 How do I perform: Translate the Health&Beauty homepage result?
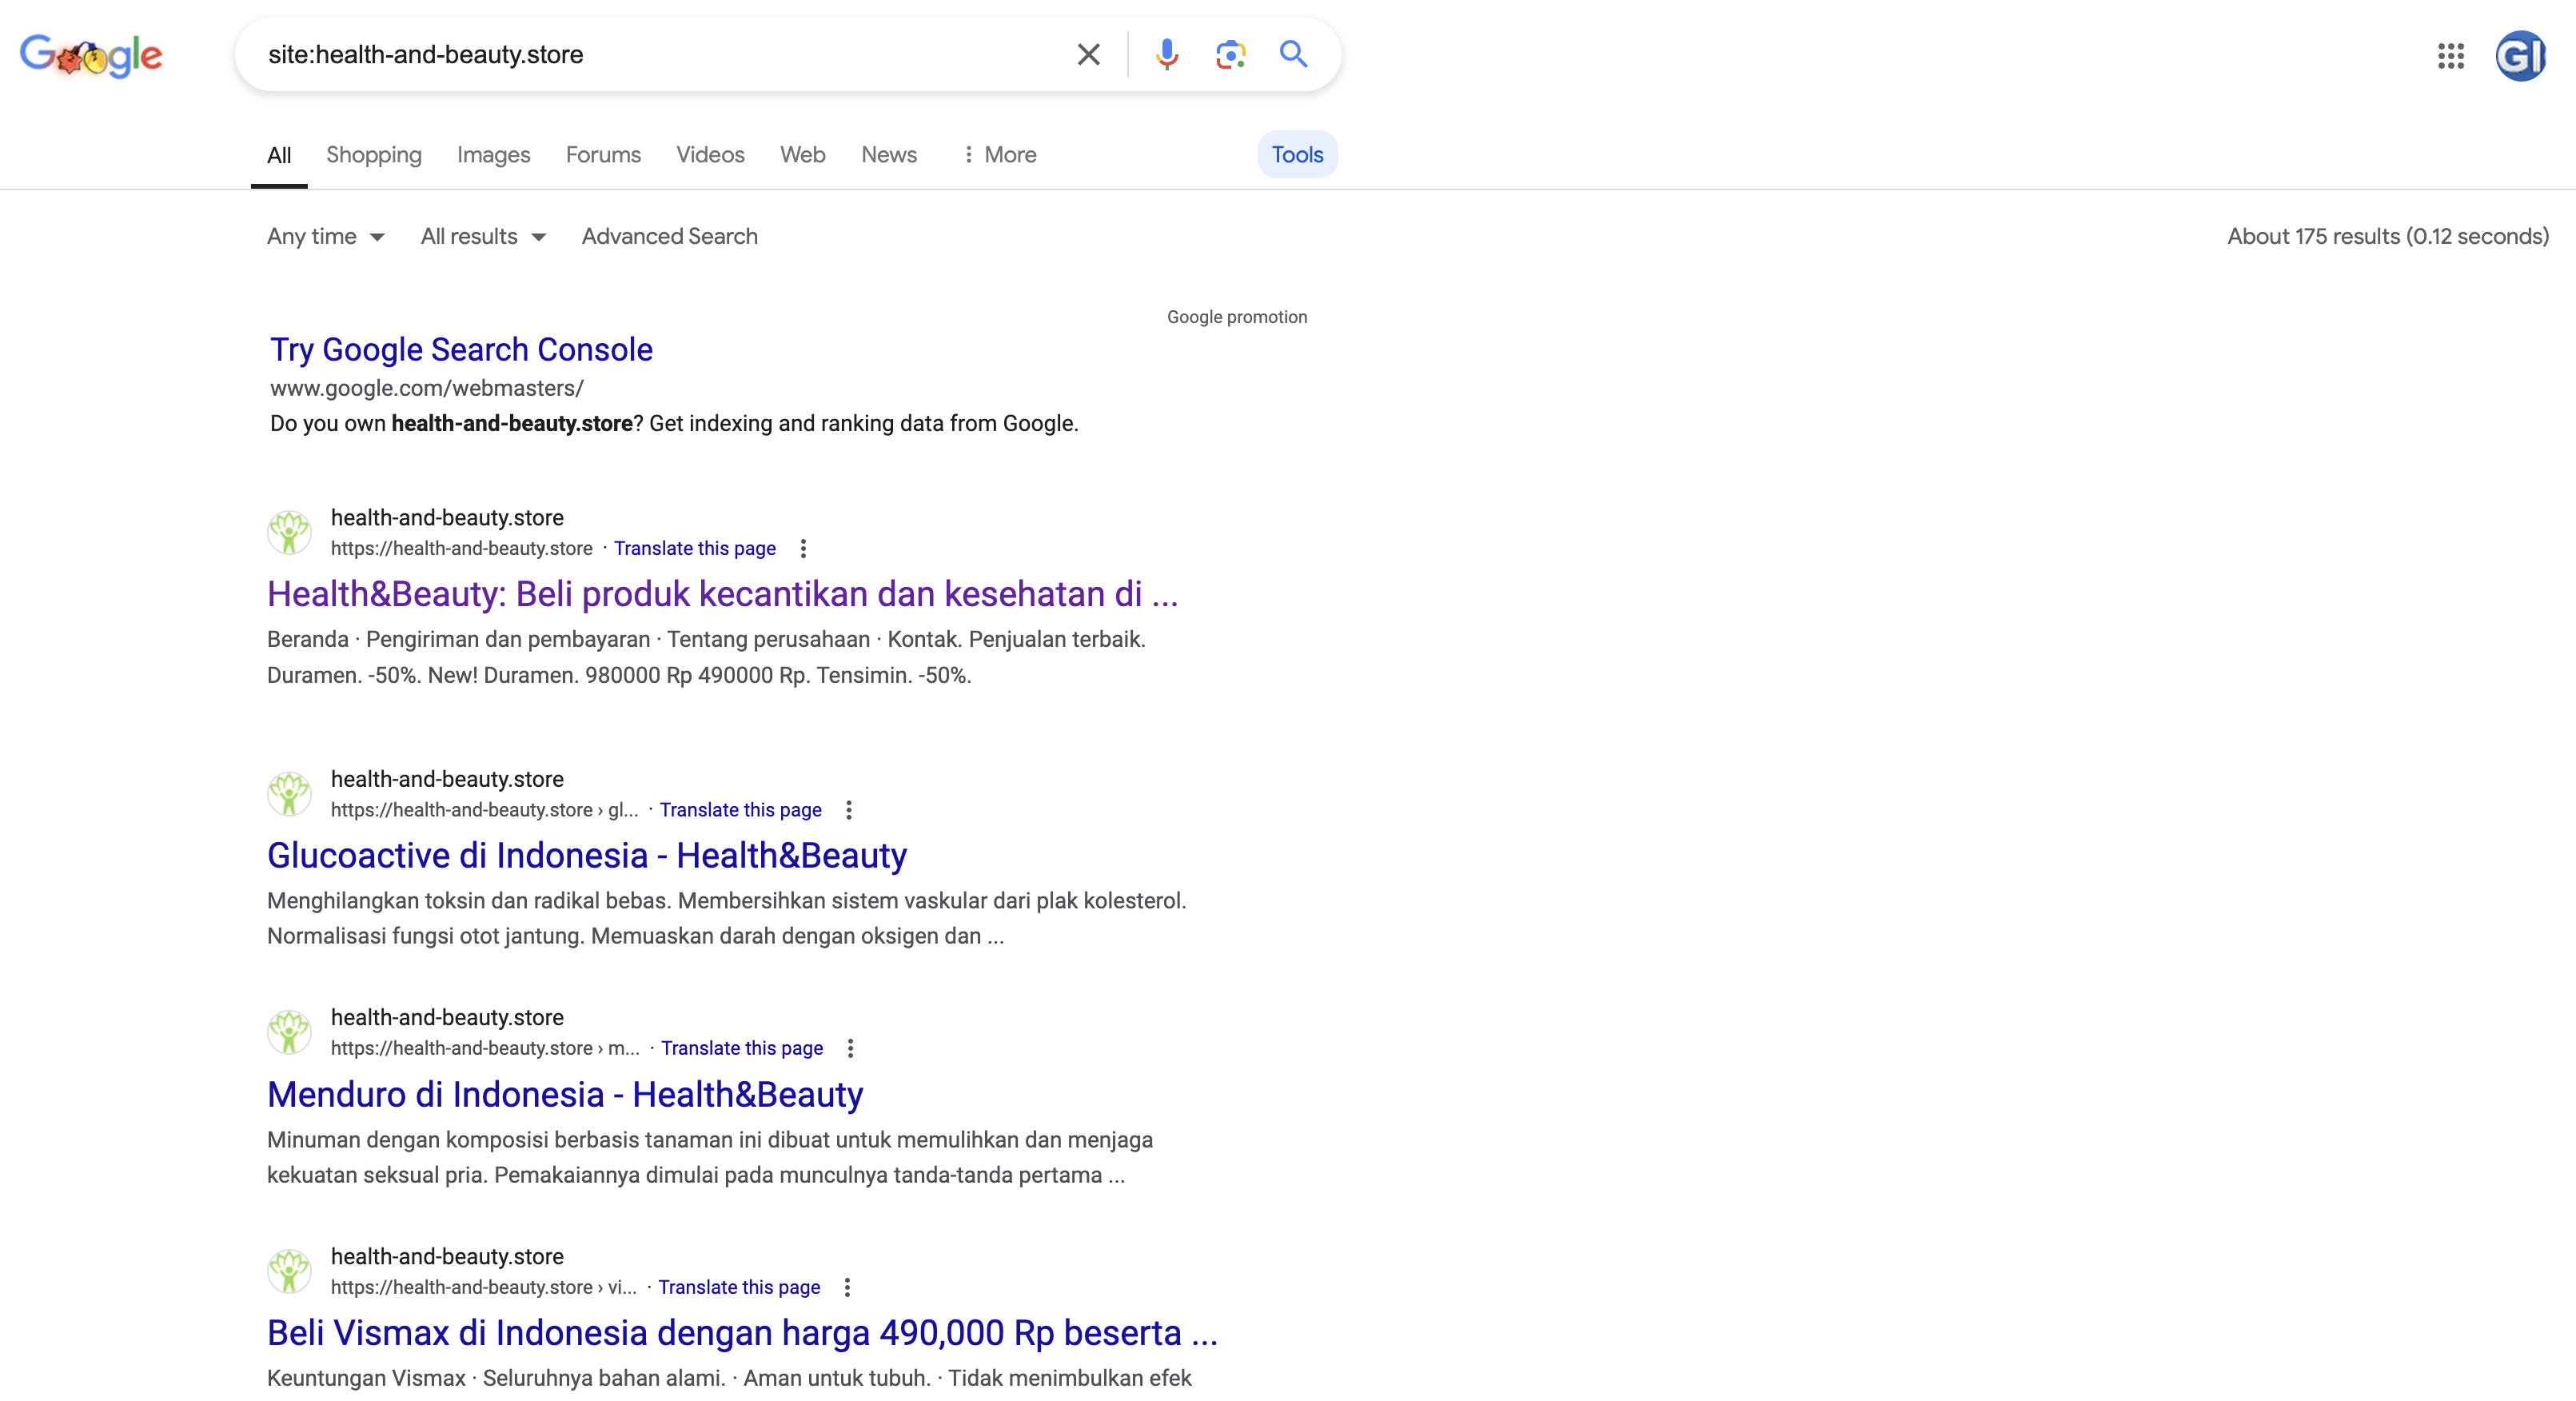(695, 548)
